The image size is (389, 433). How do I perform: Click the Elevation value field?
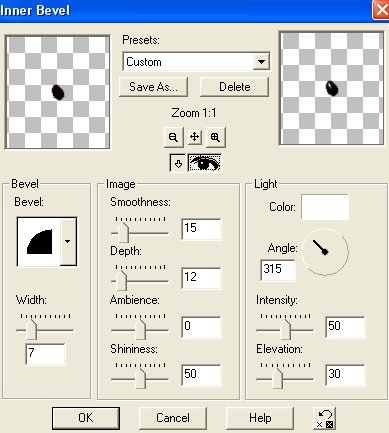pos(345,375)
